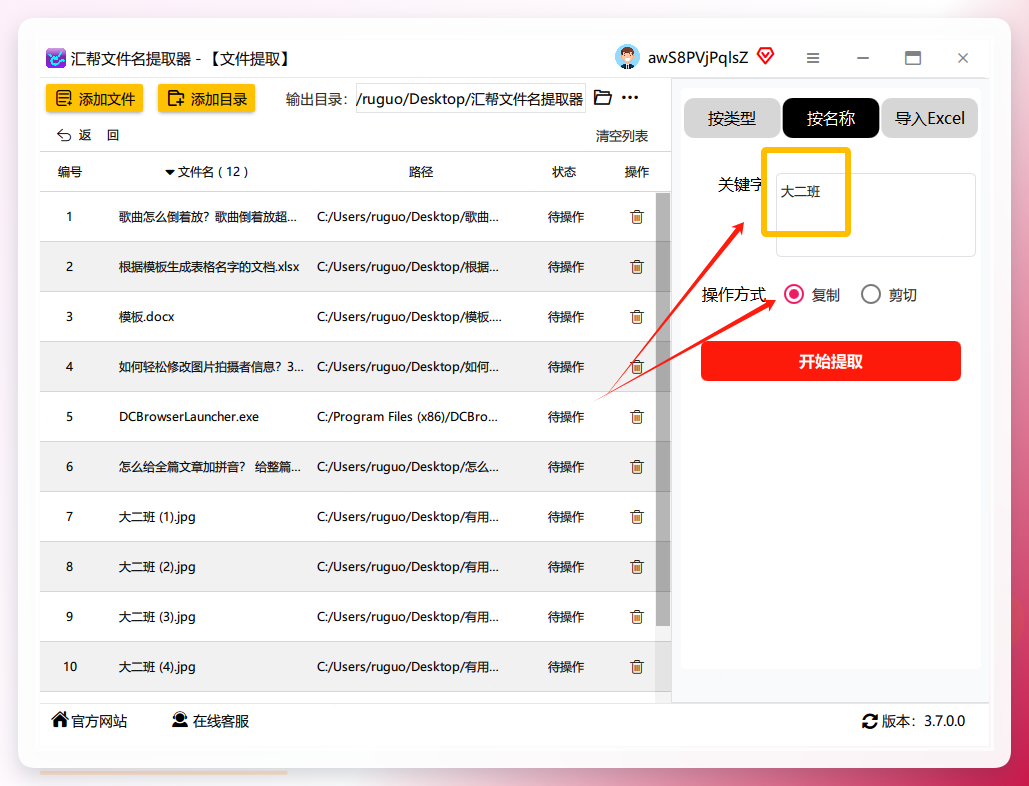Remove 大二班 (1).jpg using trash icon
The width and height of the screenshot is (1029, 786).
(637, 517)
